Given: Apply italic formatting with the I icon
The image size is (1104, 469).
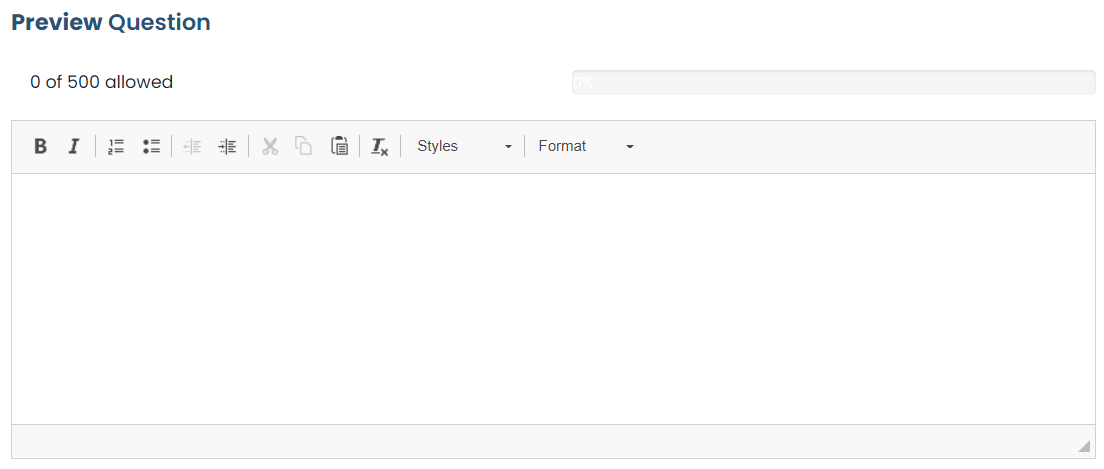Looking at the screenshot, I should [x=74, y=146].
